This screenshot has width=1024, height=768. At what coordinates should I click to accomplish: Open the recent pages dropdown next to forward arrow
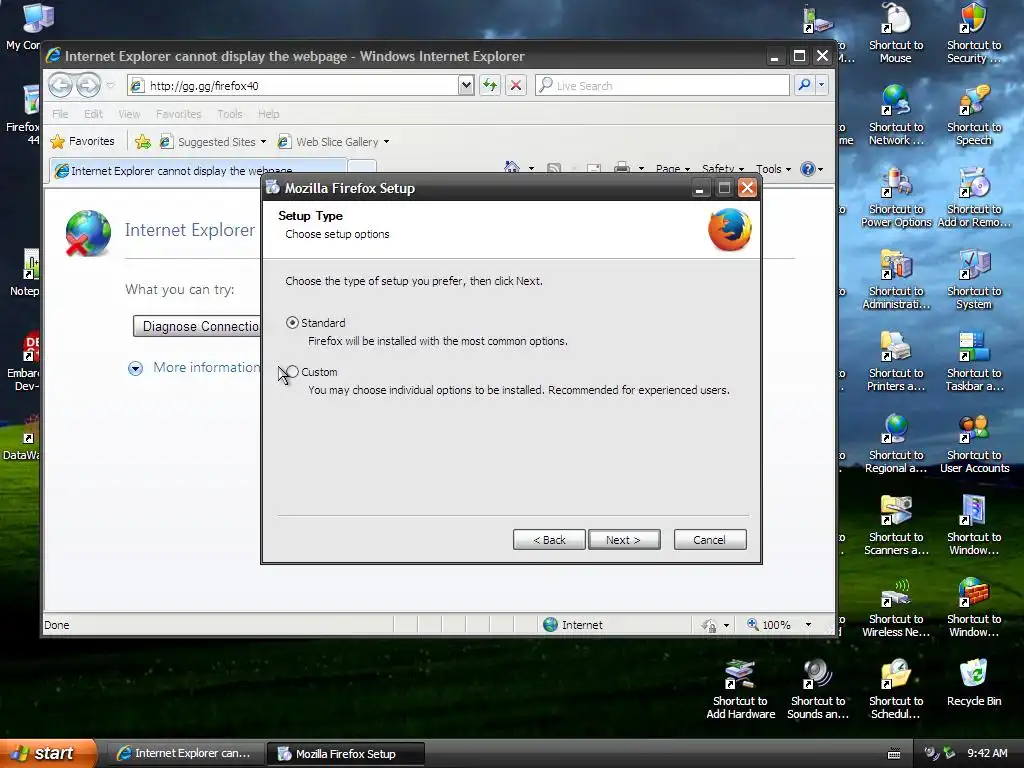click(110, 86)
